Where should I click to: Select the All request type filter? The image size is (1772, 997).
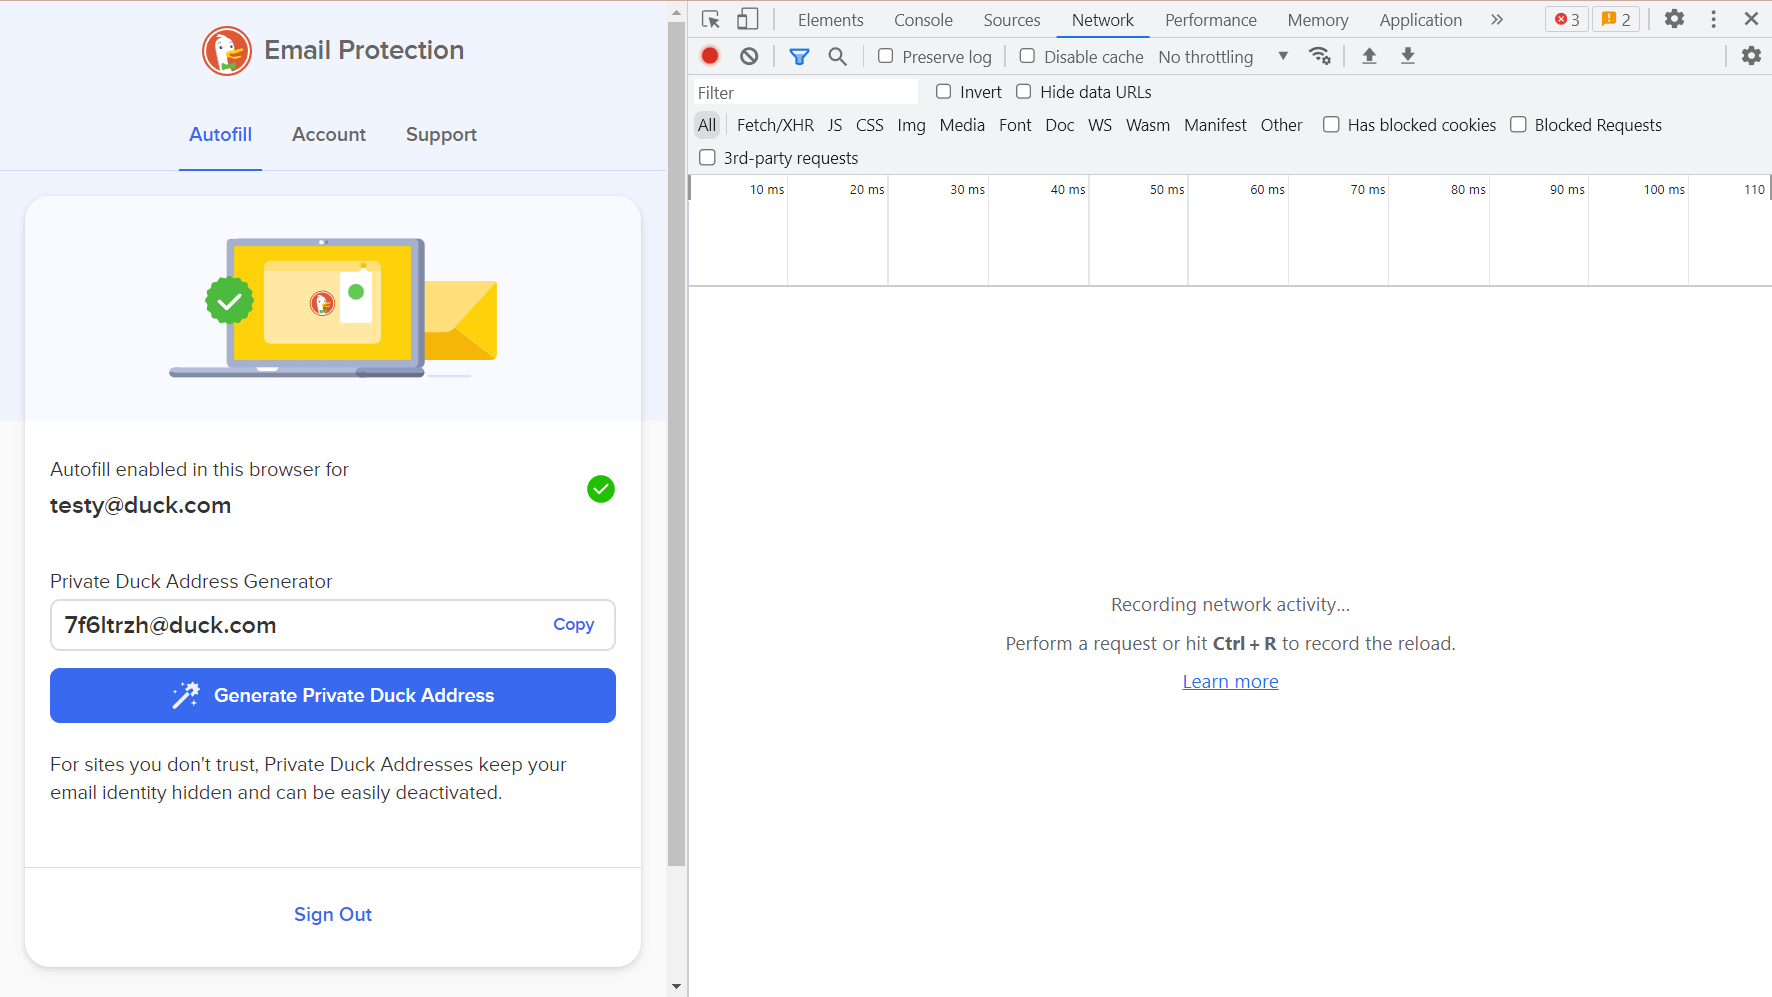click(x=707, y=125)
